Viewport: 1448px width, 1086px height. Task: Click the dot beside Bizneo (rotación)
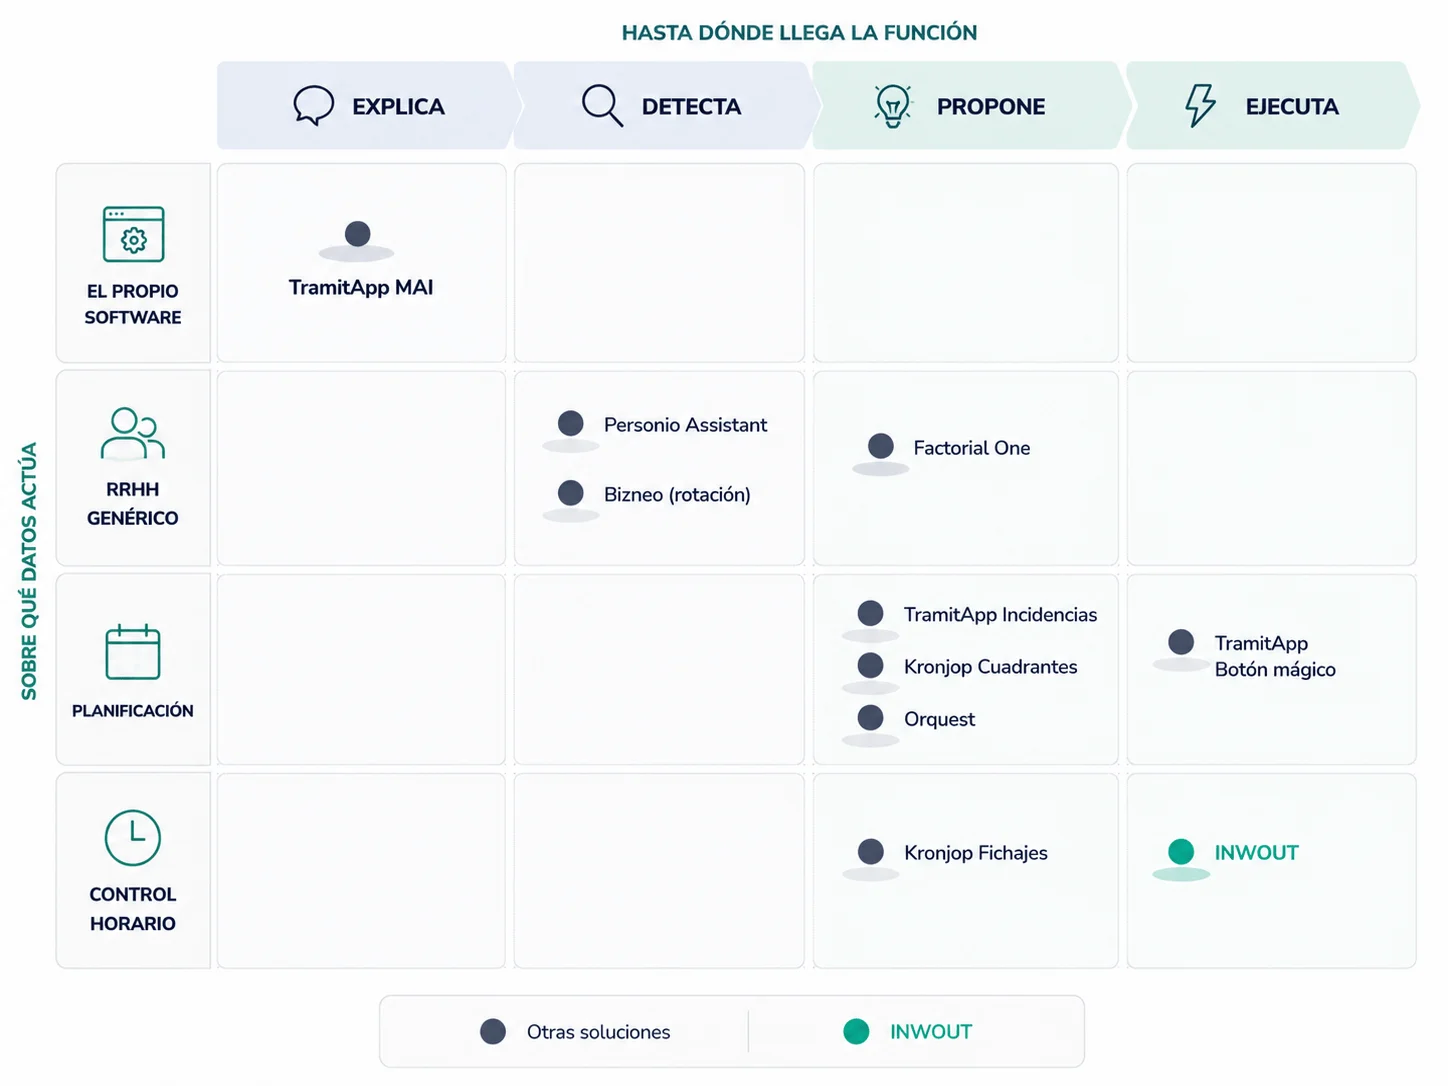tap(571, 492)
